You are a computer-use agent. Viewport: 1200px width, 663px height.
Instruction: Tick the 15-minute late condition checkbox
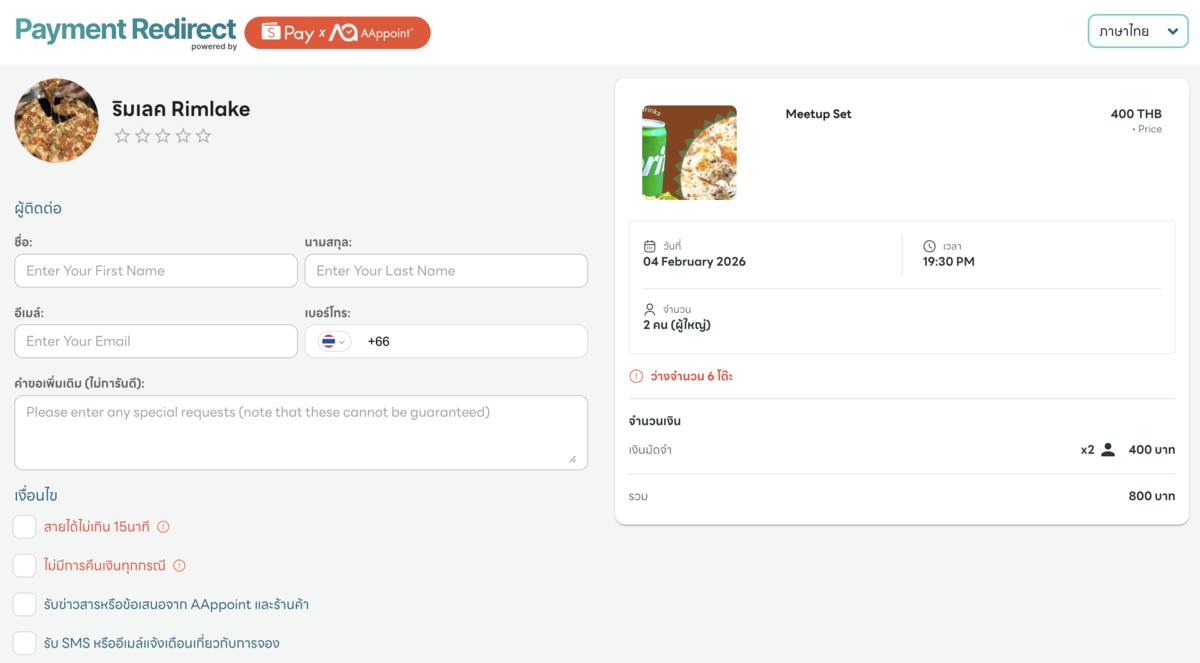pyautogui.click(x=25, y=527)
